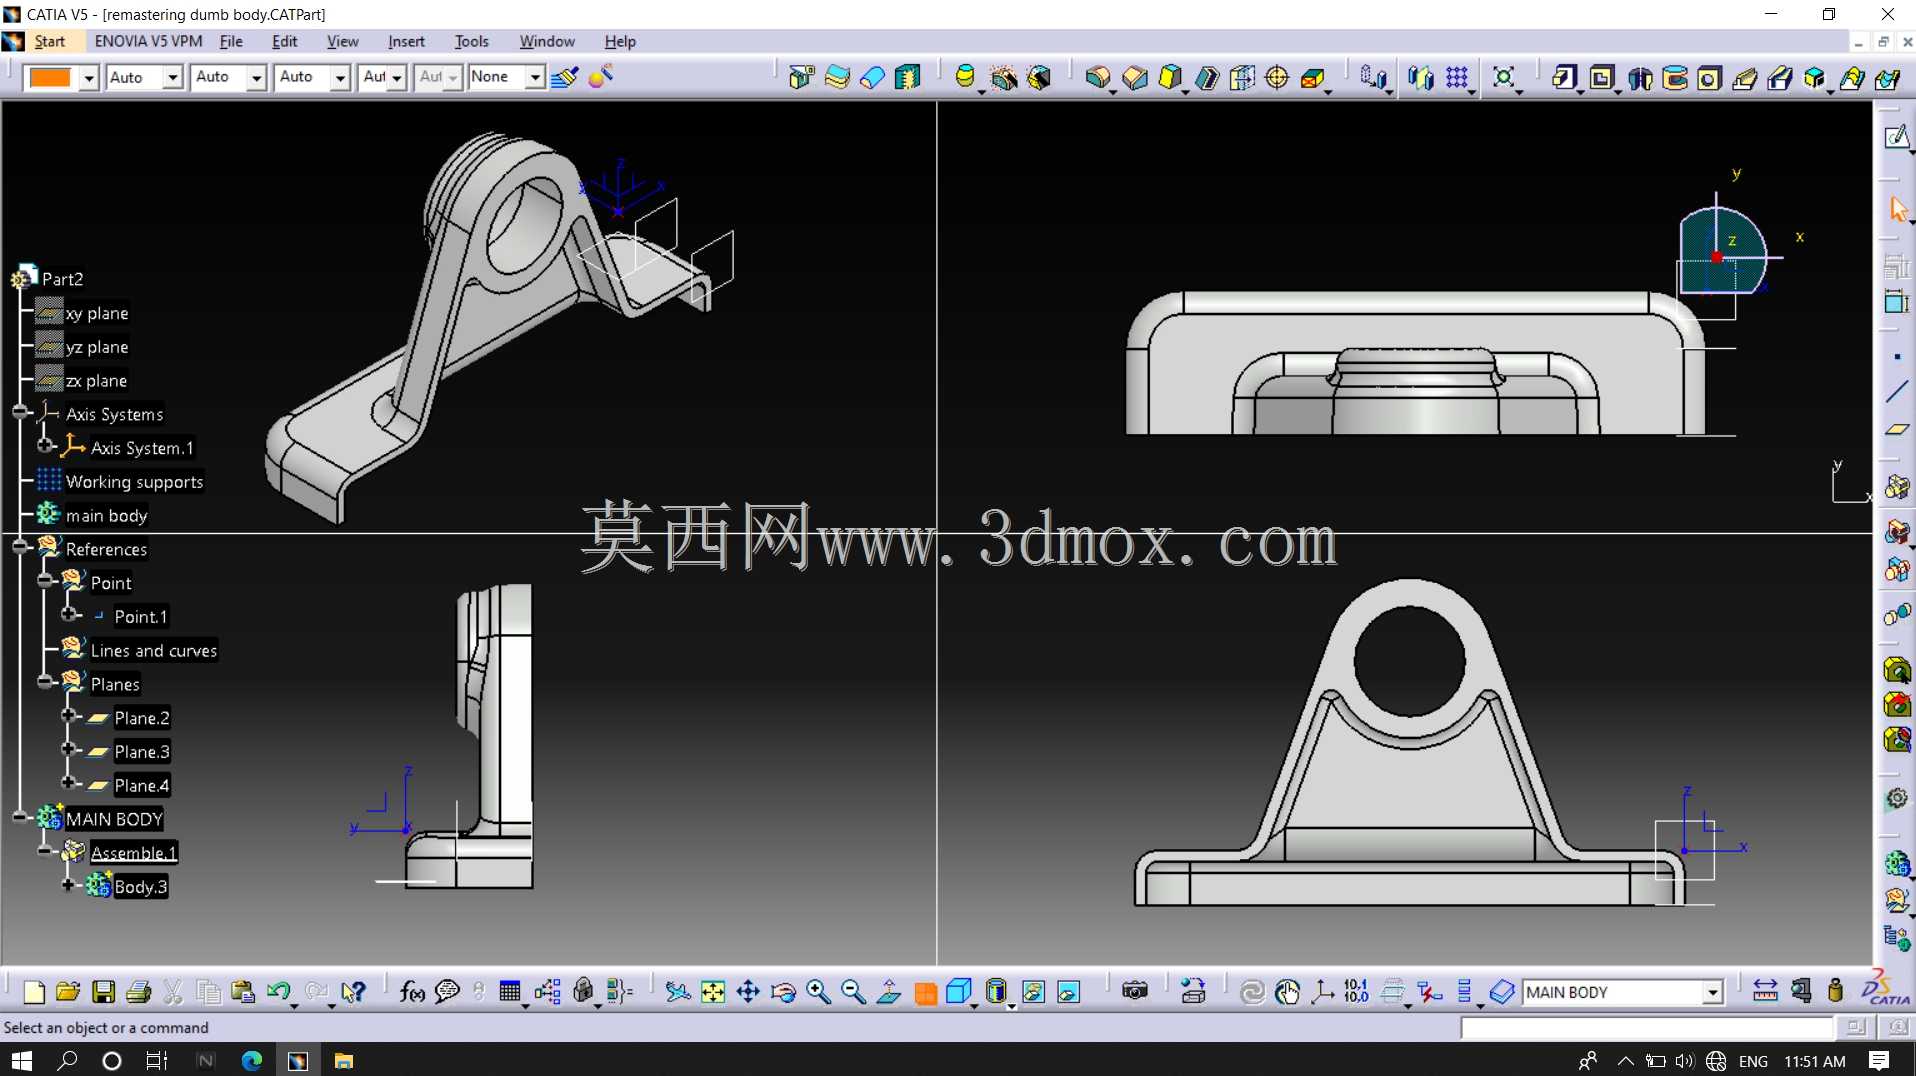Viewport: 1916px width, 1076px height.
Task: Select the Rotate view icon
Action: (784, 992)
